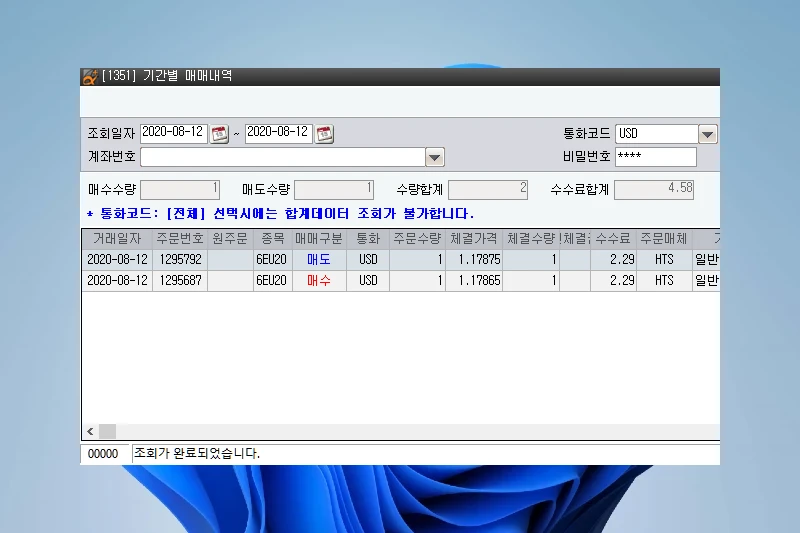Click the horizontal scrollbar left arrow
The width and height of the screenshot is (800, 533).
point(90,432)
